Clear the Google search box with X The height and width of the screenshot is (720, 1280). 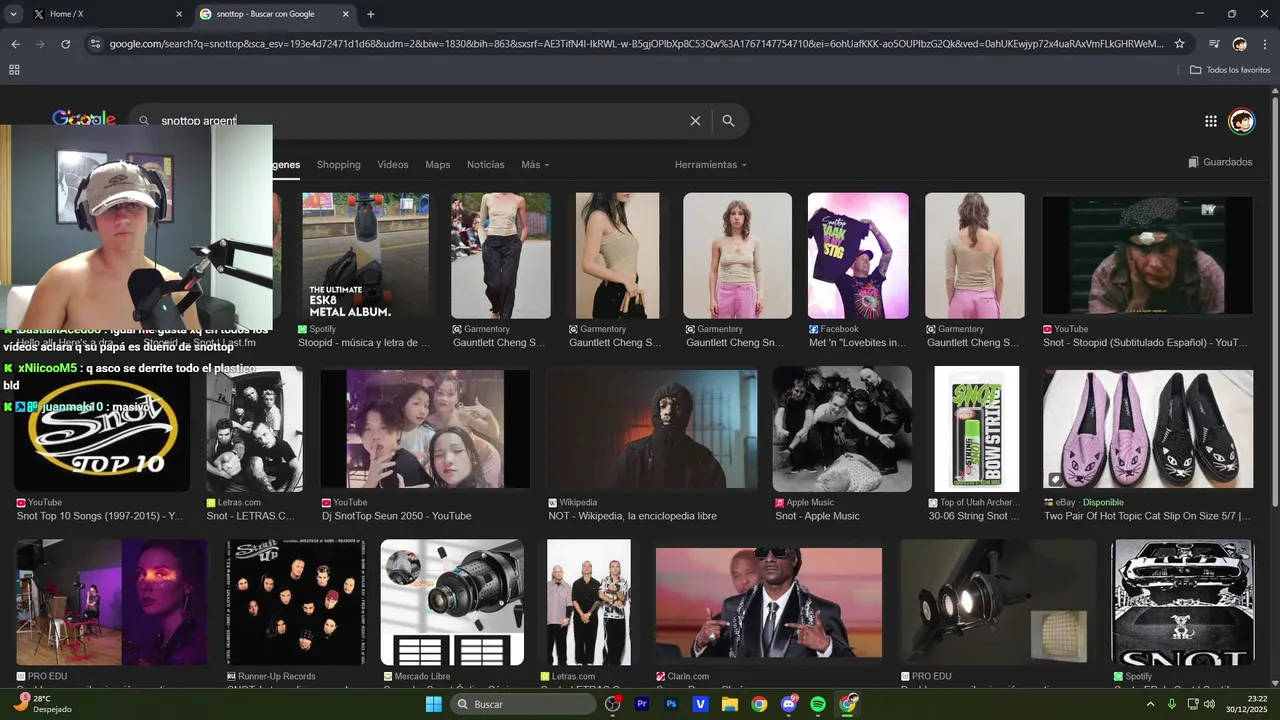(x=695, y=121)
